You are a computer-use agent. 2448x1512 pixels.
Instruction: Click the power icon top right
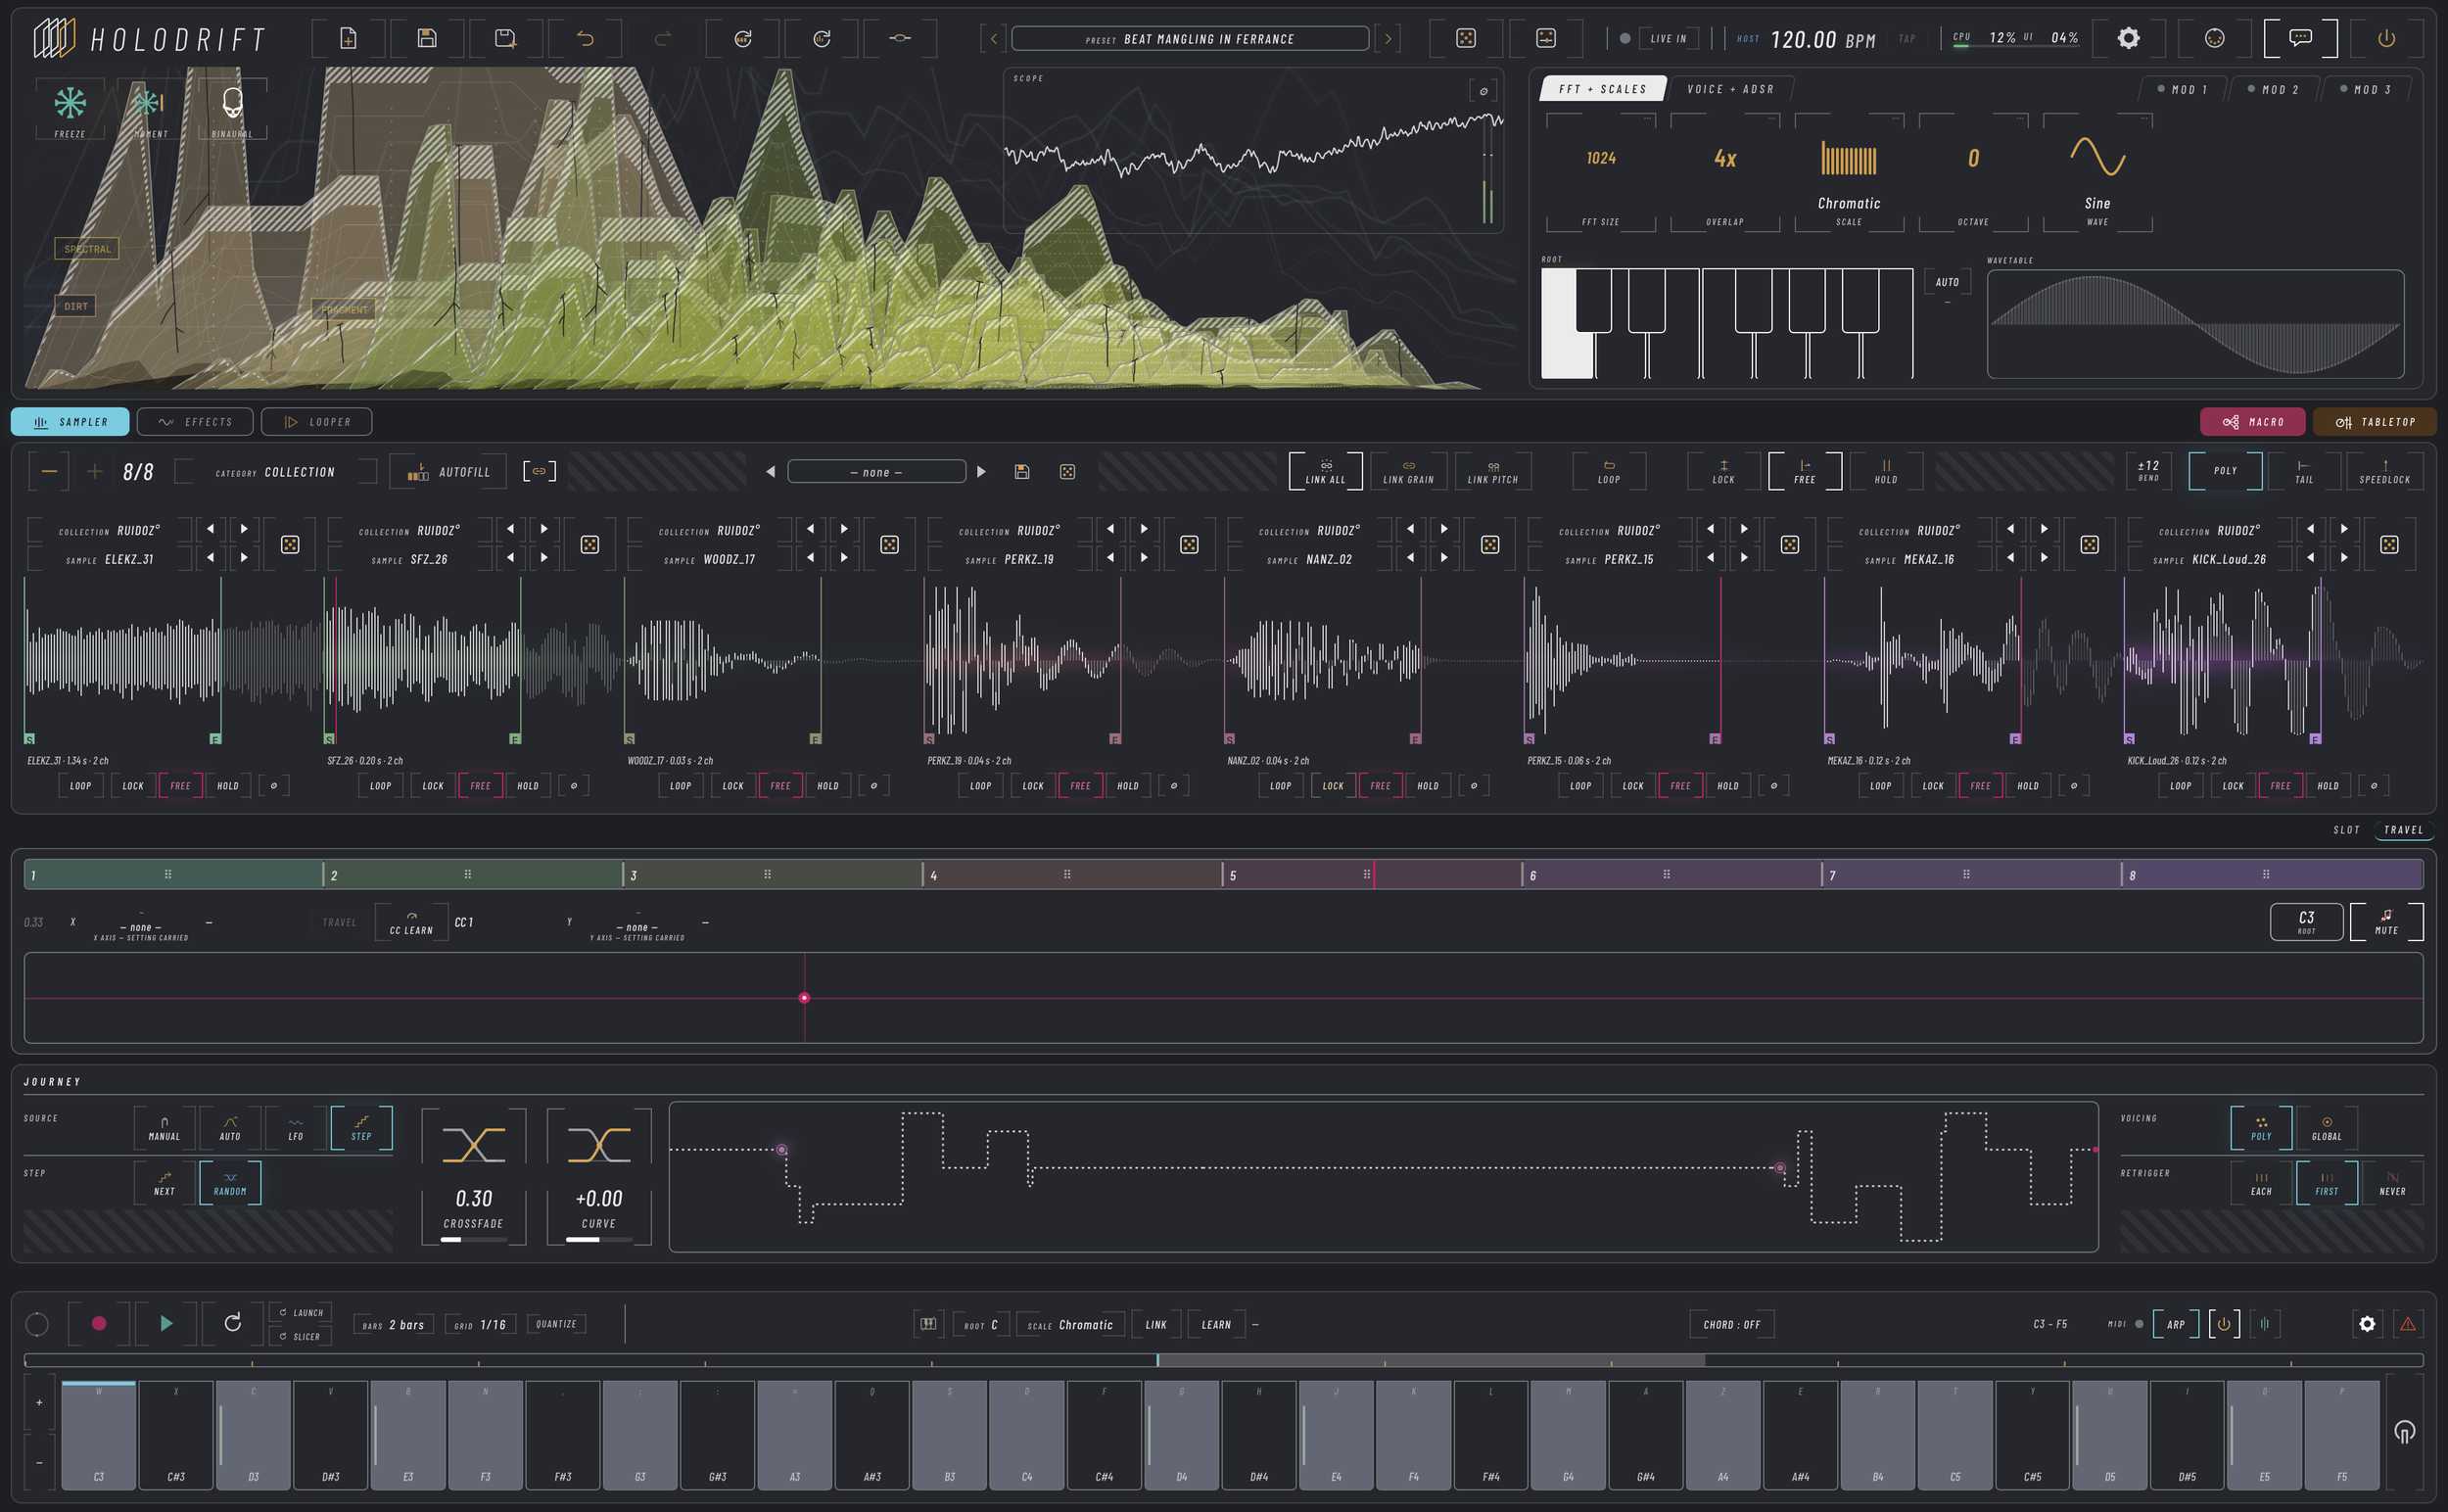[2386, 38]
